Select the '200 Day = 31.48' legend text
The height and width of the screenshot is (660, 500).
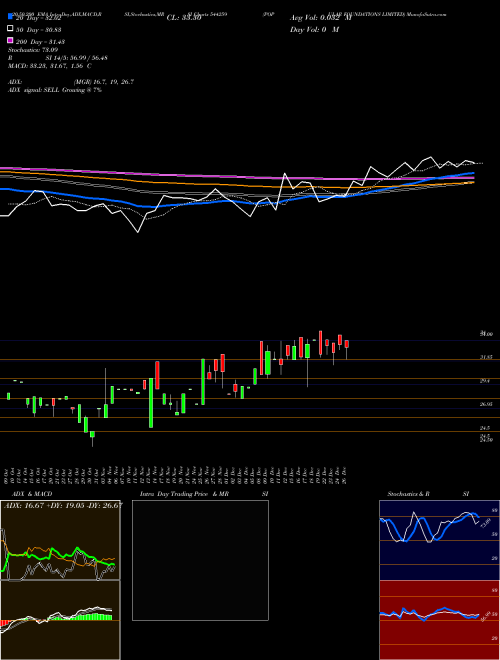click(x=40, y=42)
